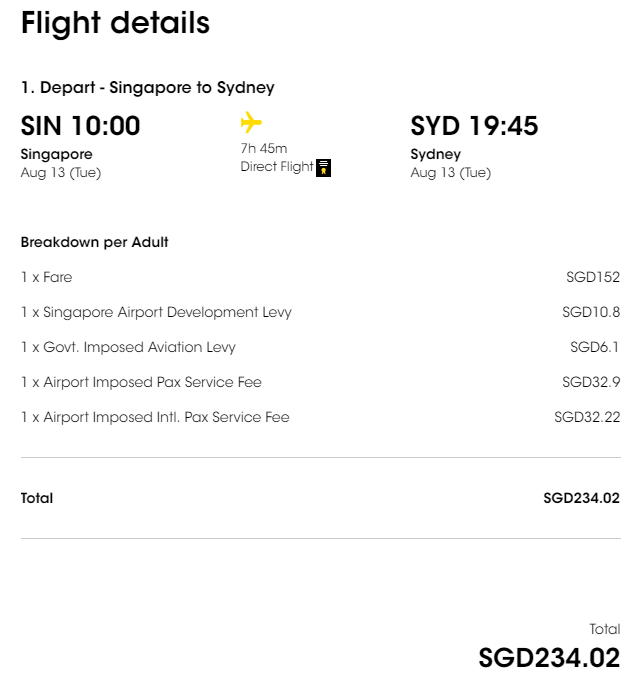Click SYD 19:45 arrival time
This screenshot has width=639, height=681.
point(474,126)
